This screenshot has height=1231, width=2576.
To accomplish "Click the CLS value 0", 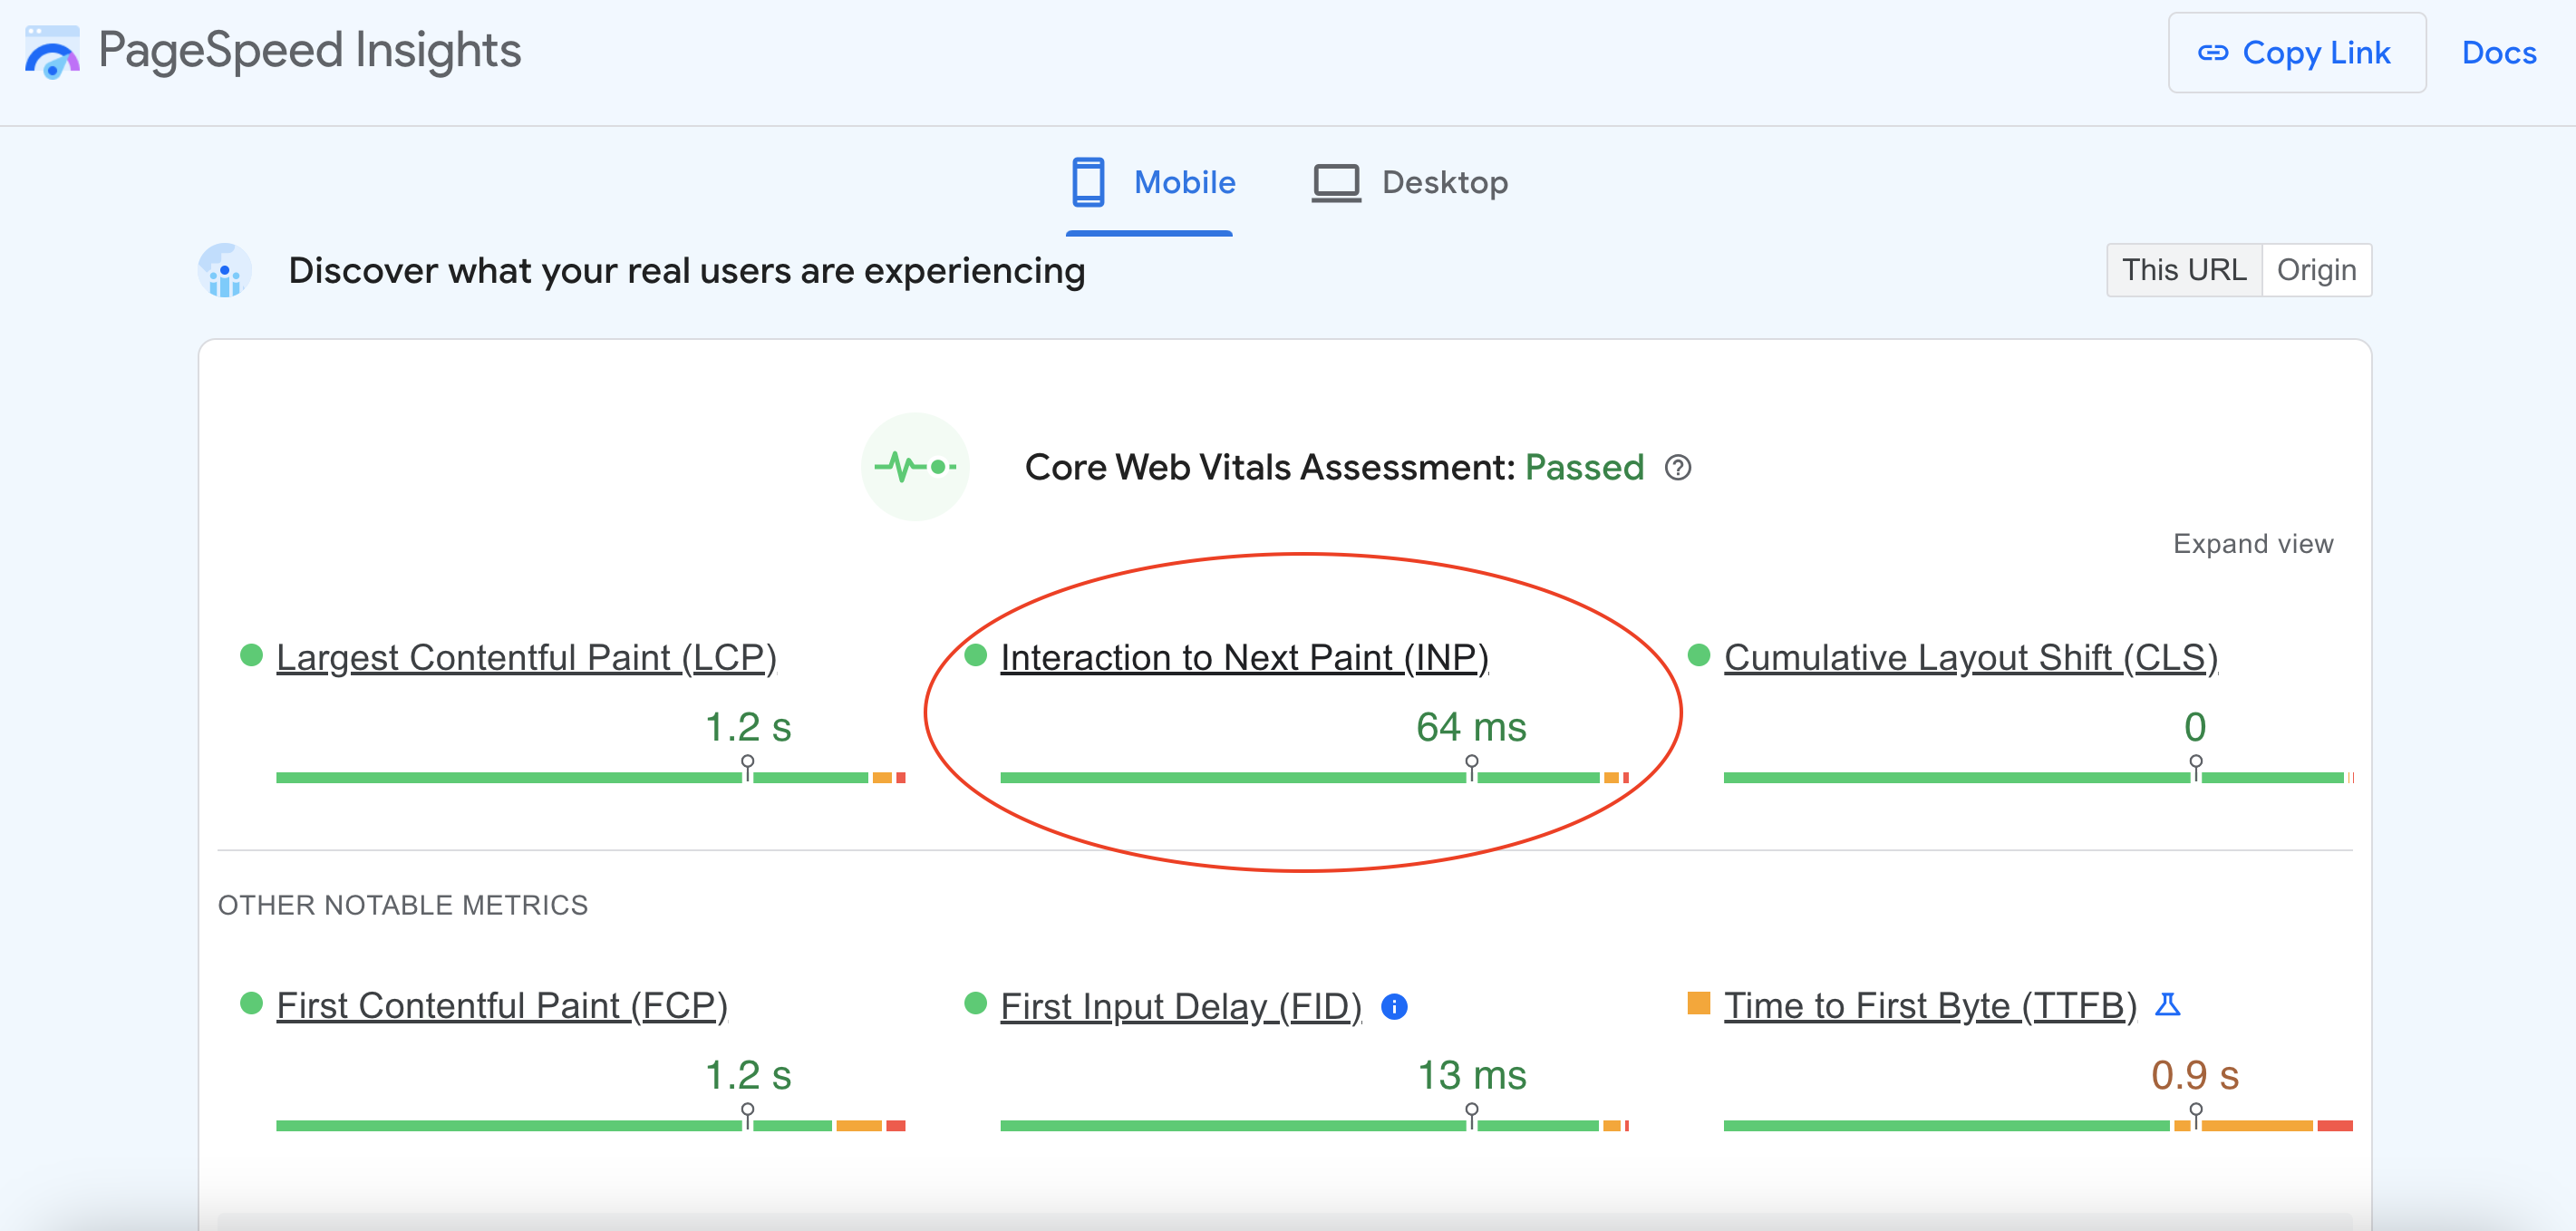I will [x=2195, y=727].
